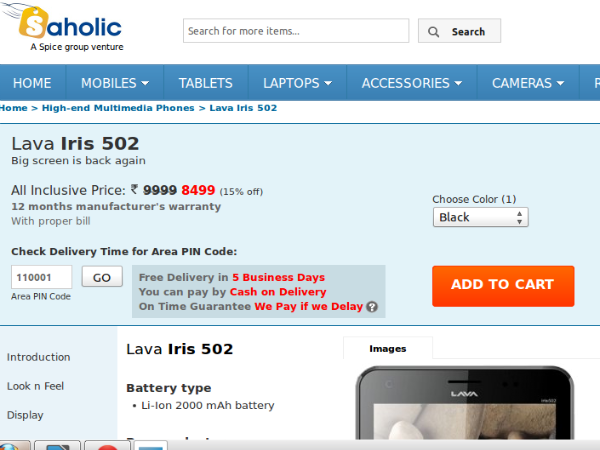Go to the Home menu item
600x450 pixels.
32,83
